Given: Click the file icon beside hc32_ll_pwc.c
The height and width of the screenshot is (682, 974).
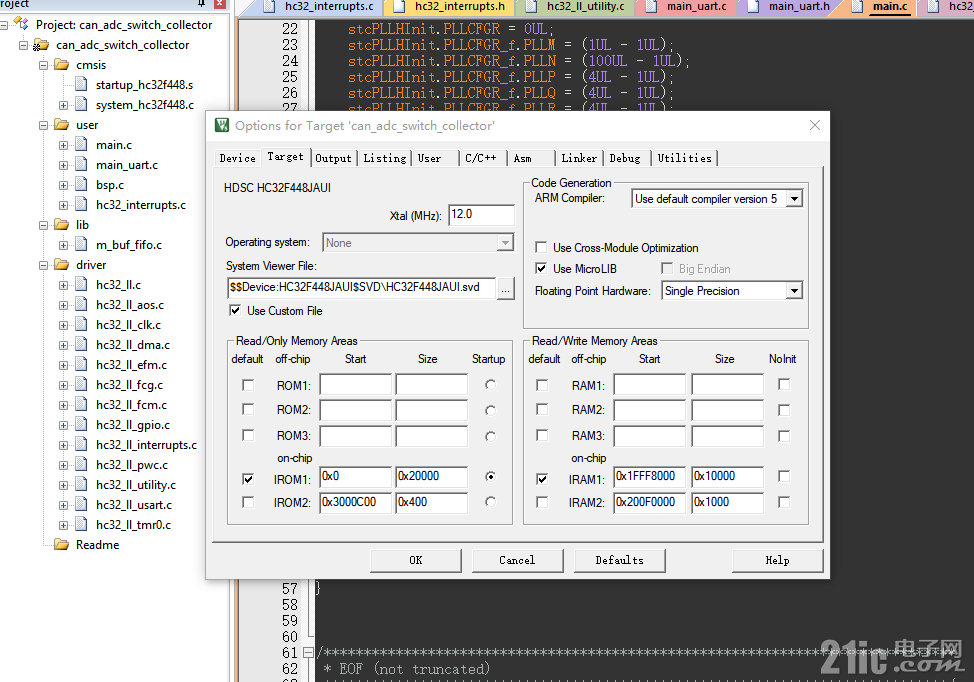Looking at the screenshot, I should point(81,465).
